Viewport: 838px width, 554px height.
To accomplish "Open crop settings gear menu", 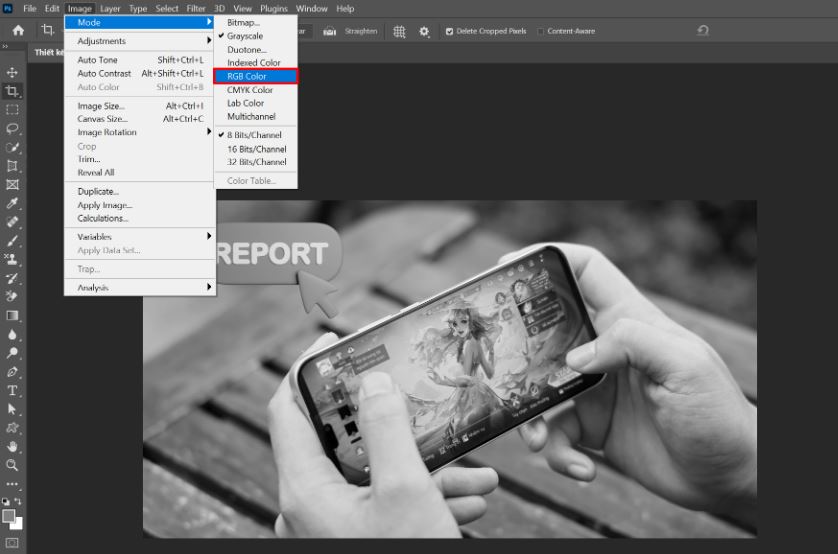I will (x=424, y=31).
